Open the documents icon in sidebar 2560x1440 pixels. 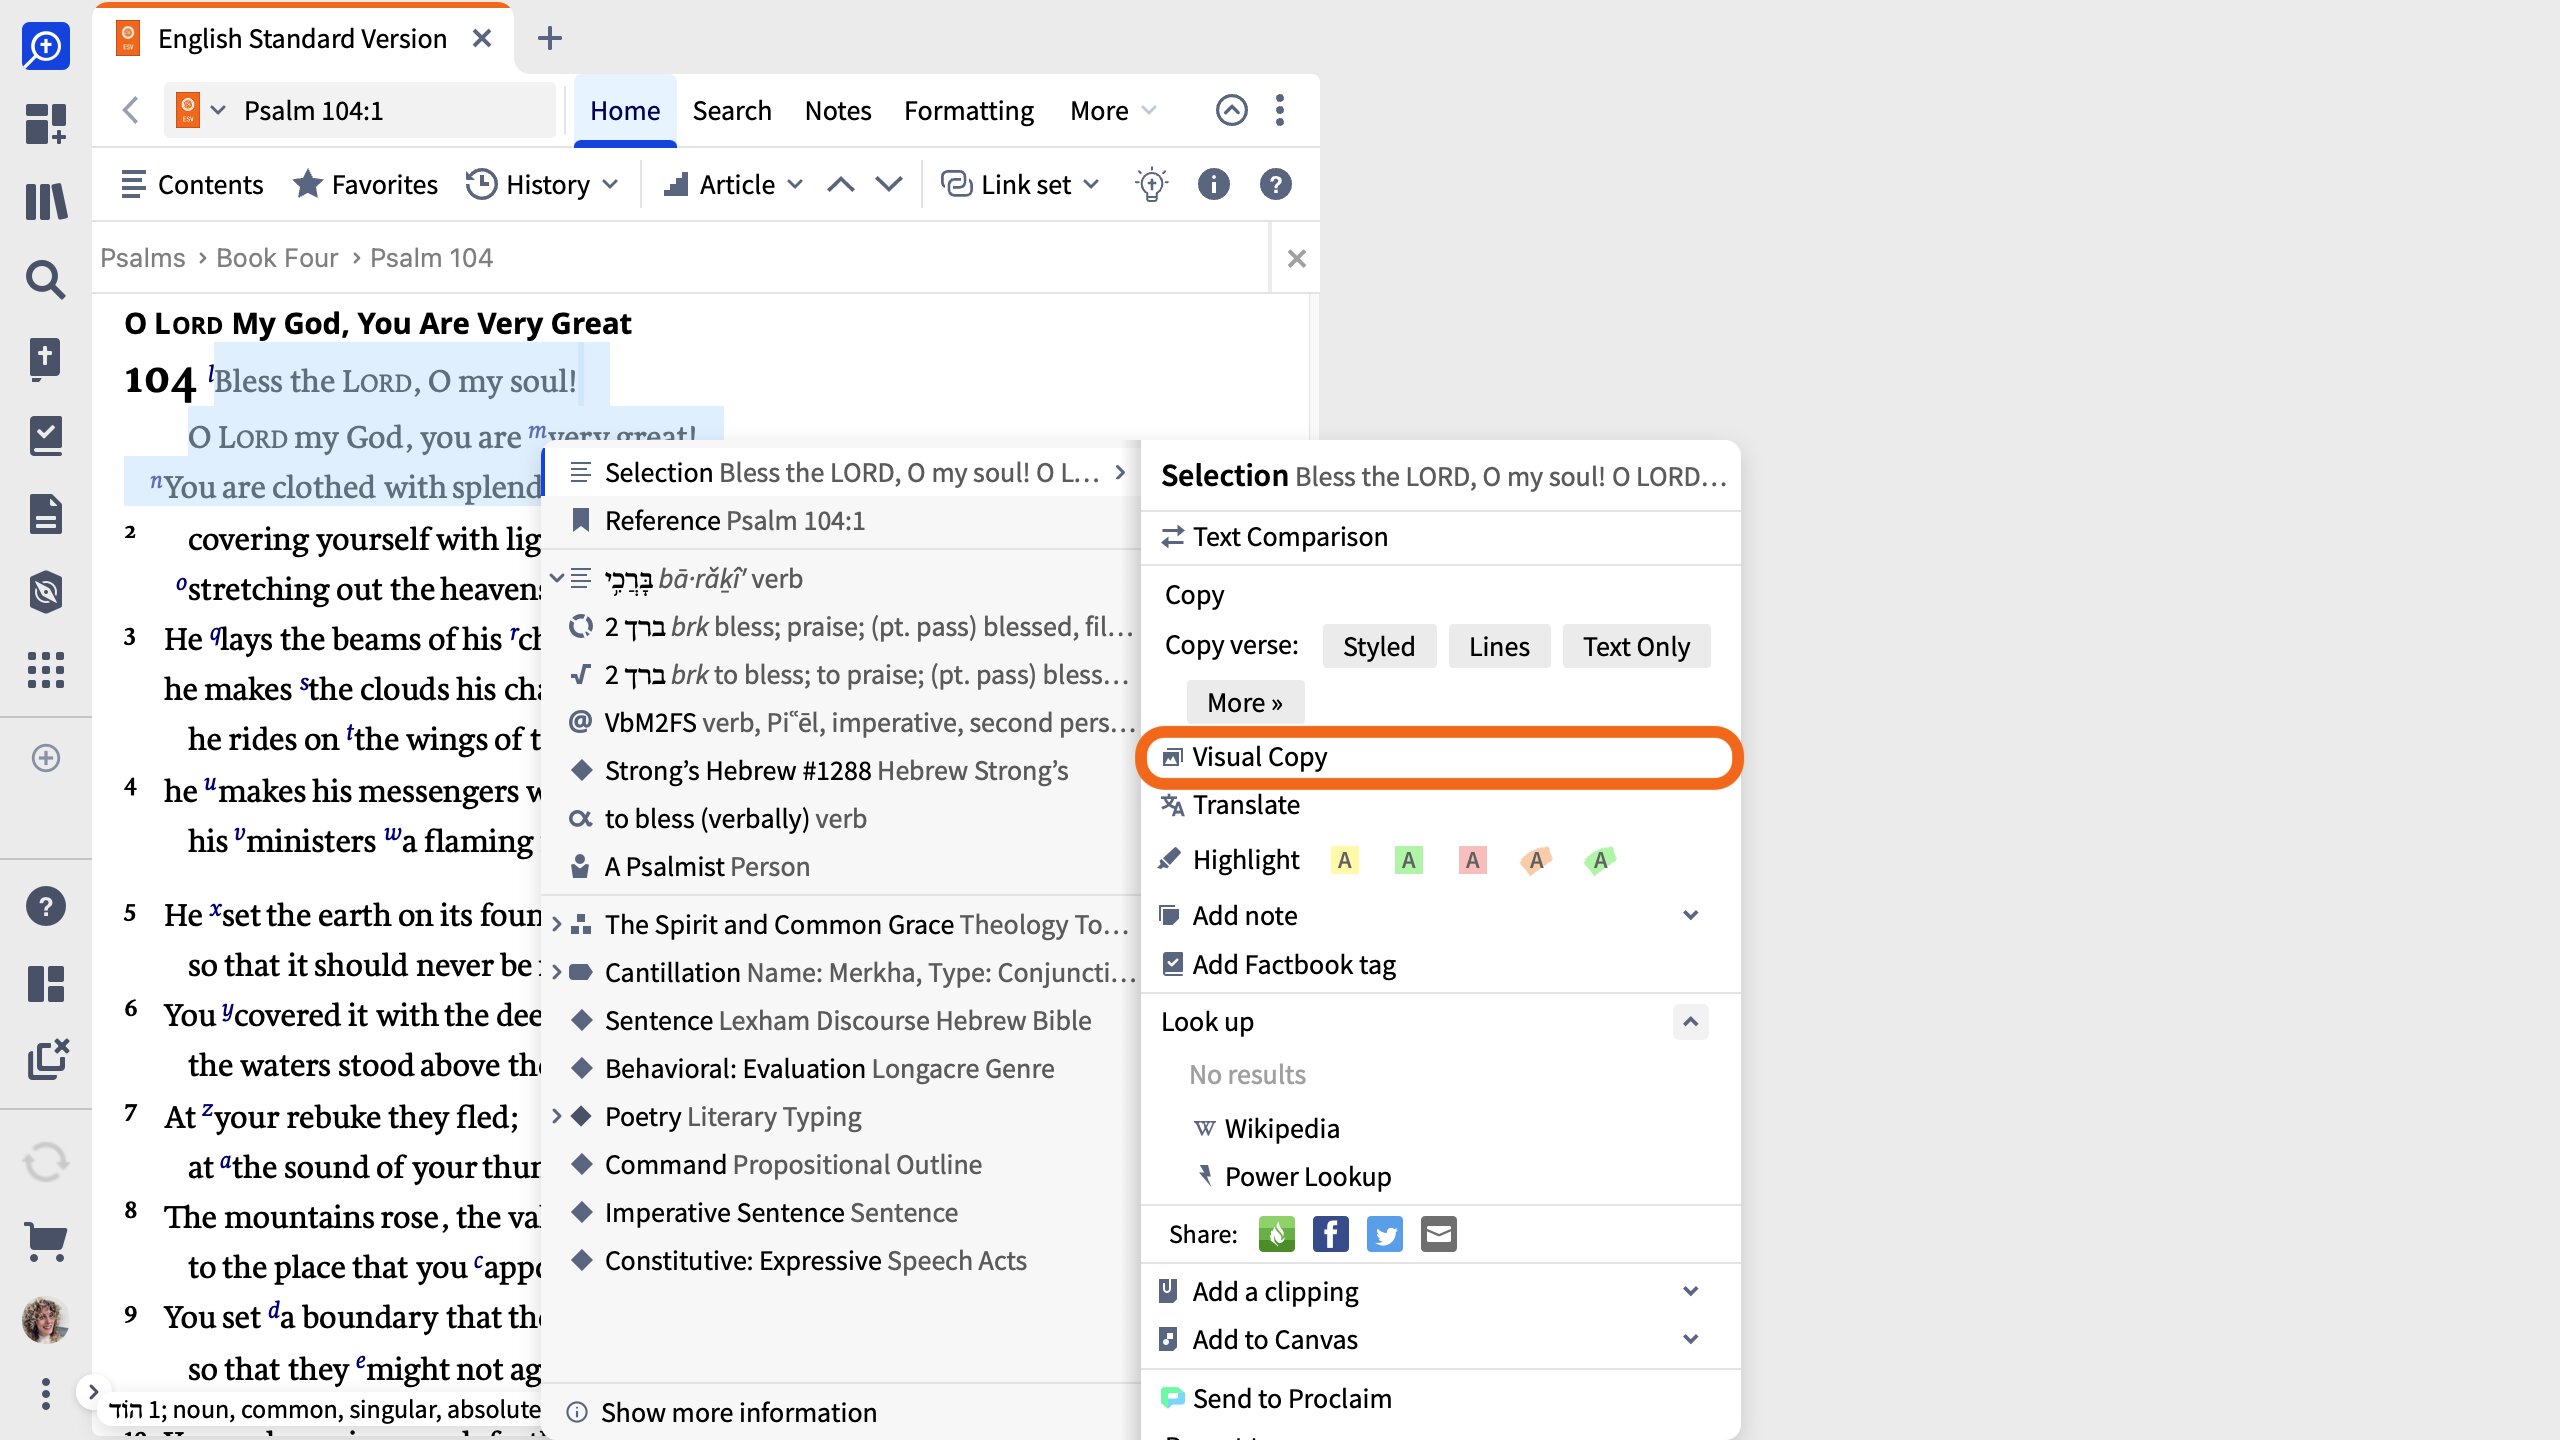click(x=45, y=514)
